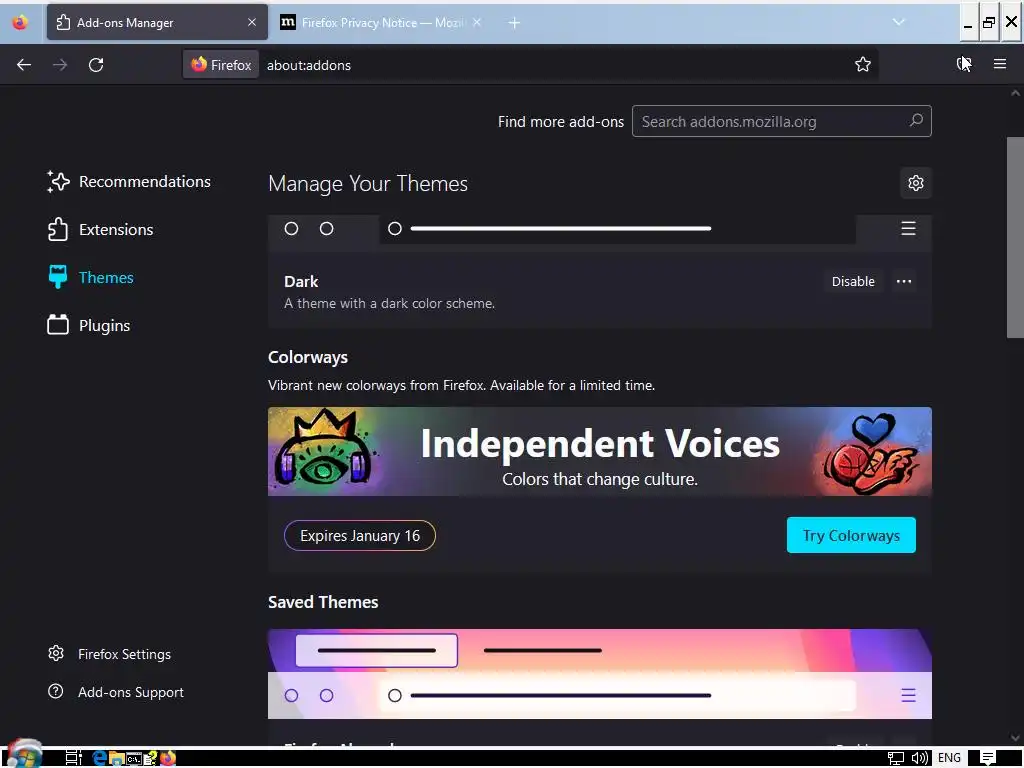This screenshot has height=768, width=1024.
Task: Click the Colorways heading
Action: click(308, 357)
